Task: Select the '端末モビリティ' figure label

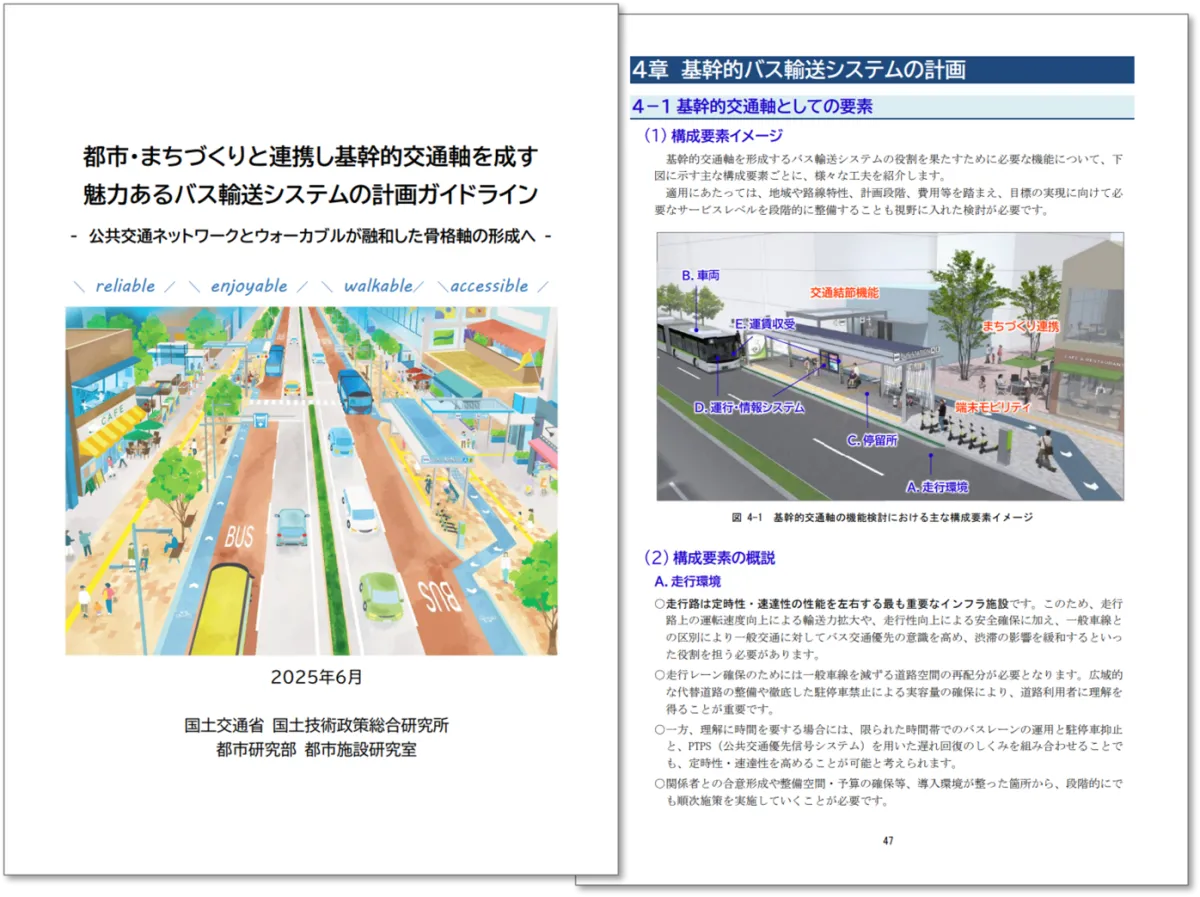Action: click(993, 408)
